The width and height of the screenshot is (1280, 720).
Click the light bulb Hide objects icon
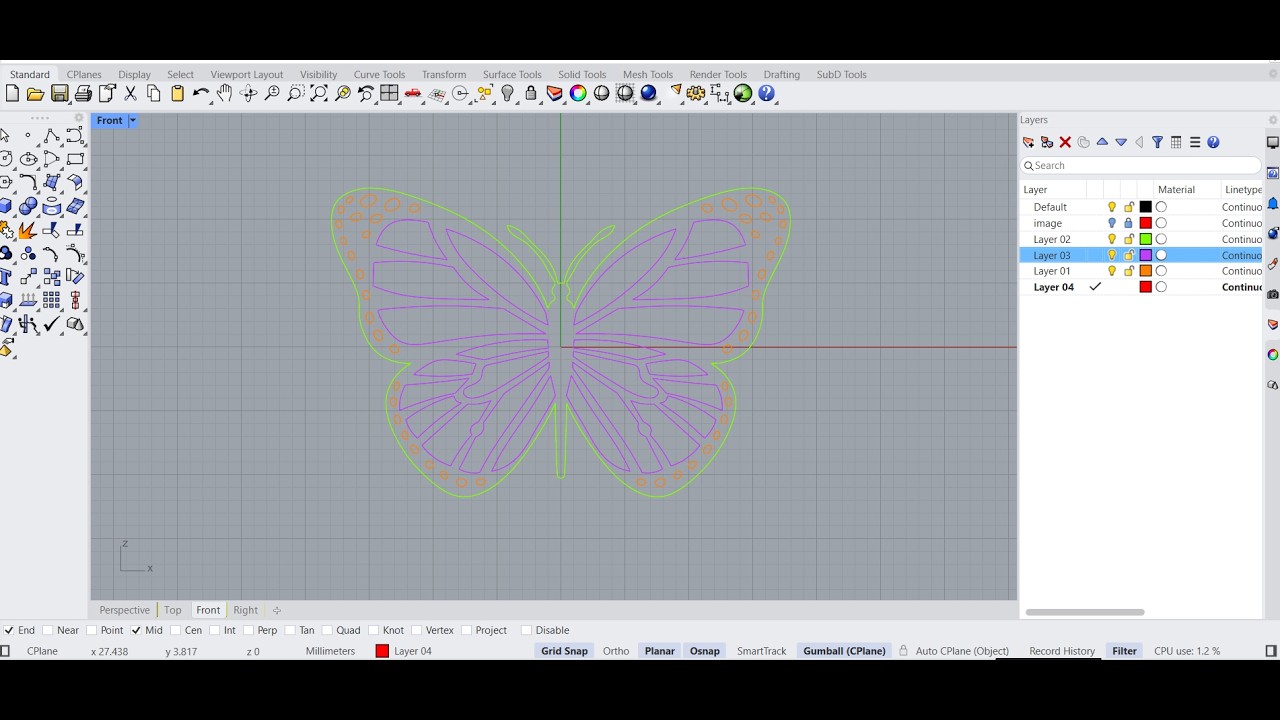(508, 94)
